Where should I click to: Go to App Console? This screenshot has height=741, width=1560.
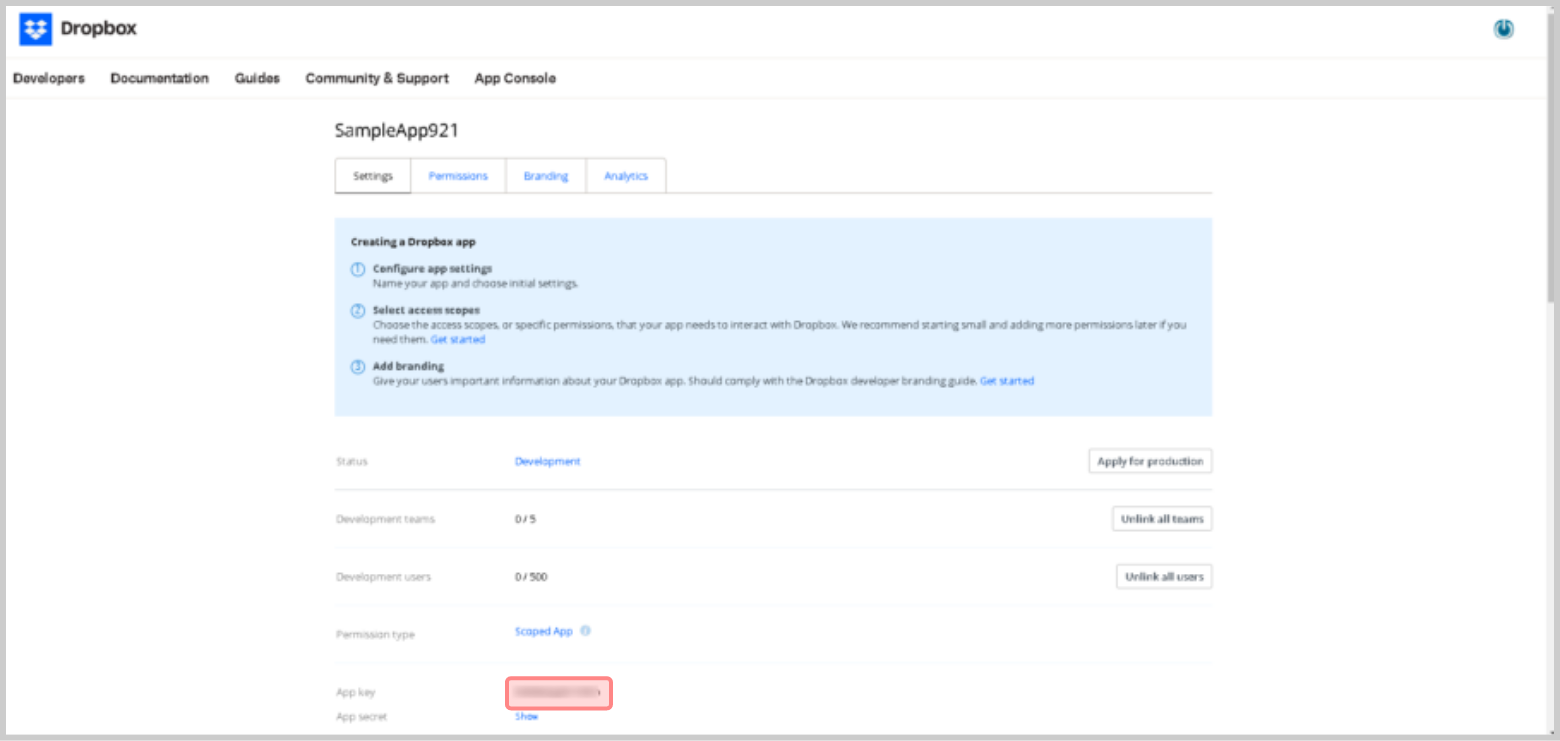coord(515,78)
